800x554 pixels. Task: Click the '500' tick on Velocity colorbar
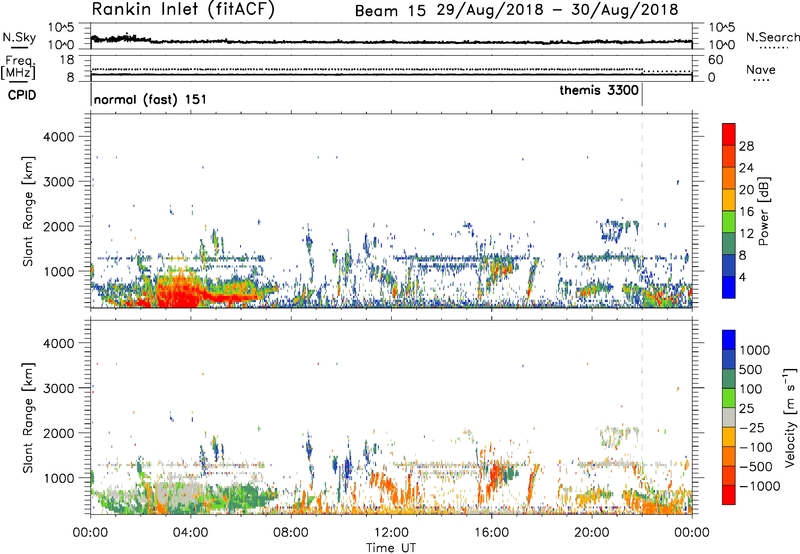[753, 369]
